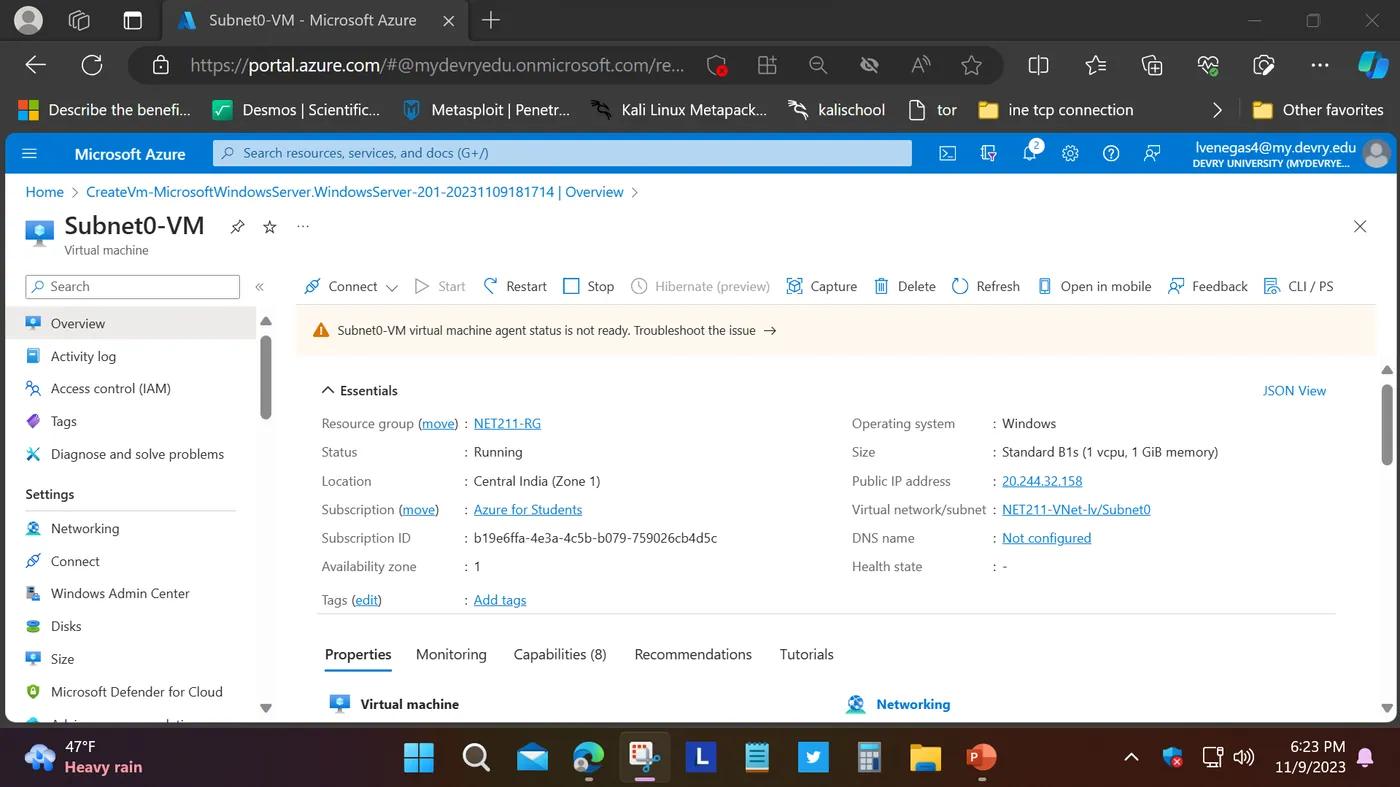Refresh the VM overview
This screenshot has height=787, width=1400.
click(x=986, y=286)
